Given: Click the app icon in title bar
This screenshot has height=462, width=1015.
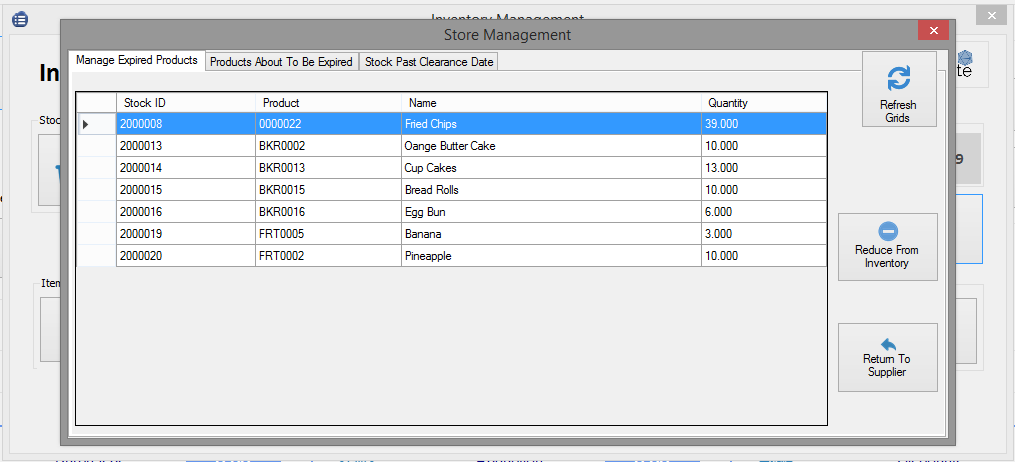Looking at the screenshot, I should 20,19.
